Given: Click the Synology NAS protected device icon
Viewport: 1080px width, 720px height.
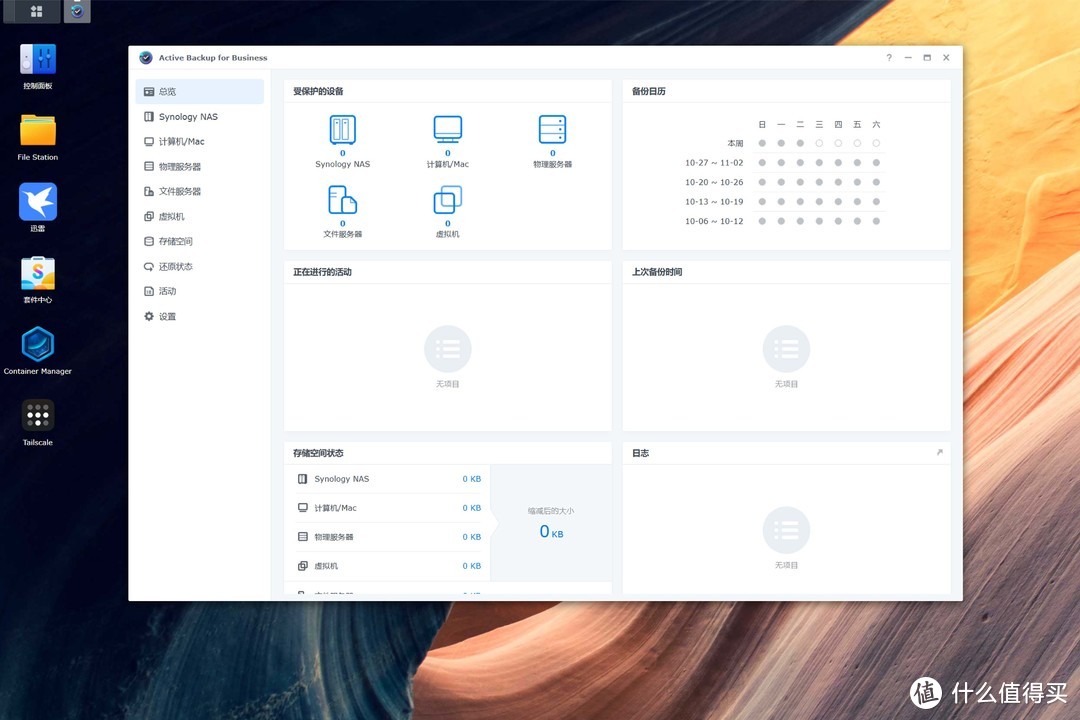Looking at the screenshot, I should point(342,130).
